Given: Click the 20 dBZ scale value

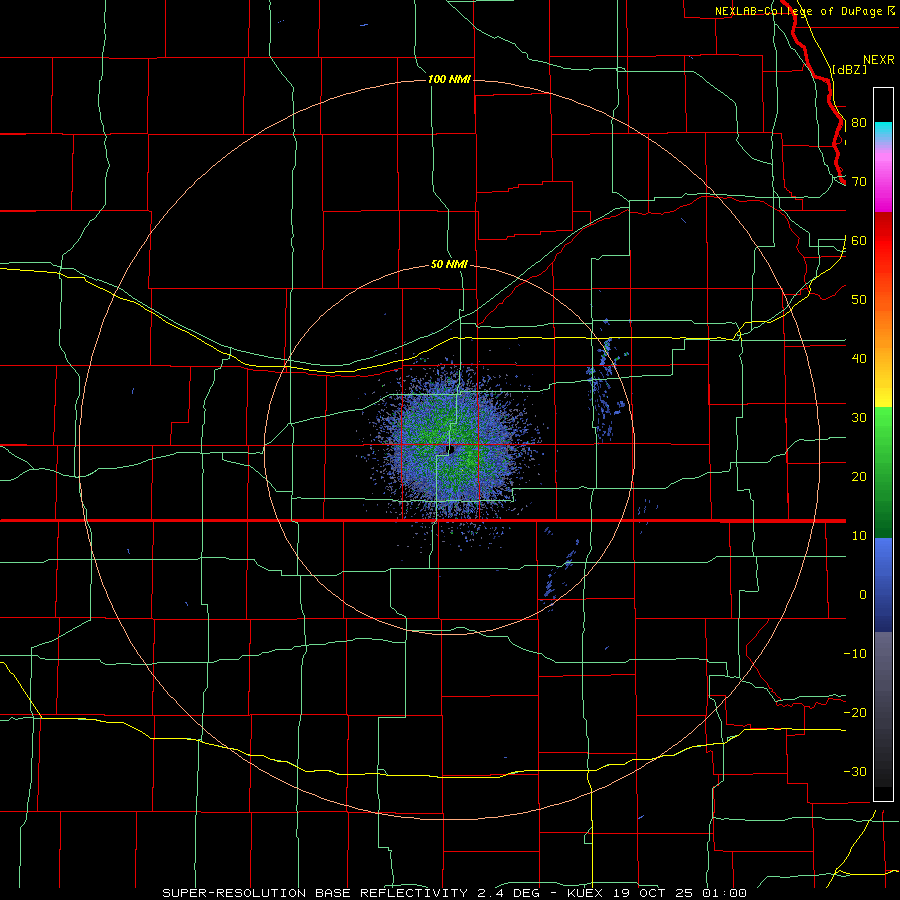Looking at the screenshot, I should pos(859,477).
